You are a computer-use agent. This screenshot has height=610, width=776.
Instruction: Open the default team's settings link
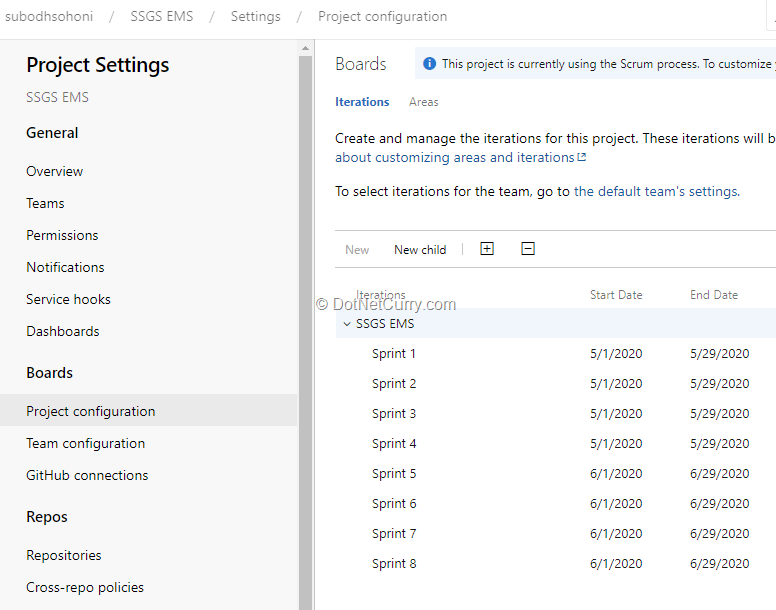pyautogui.click(x=657, y=191)
